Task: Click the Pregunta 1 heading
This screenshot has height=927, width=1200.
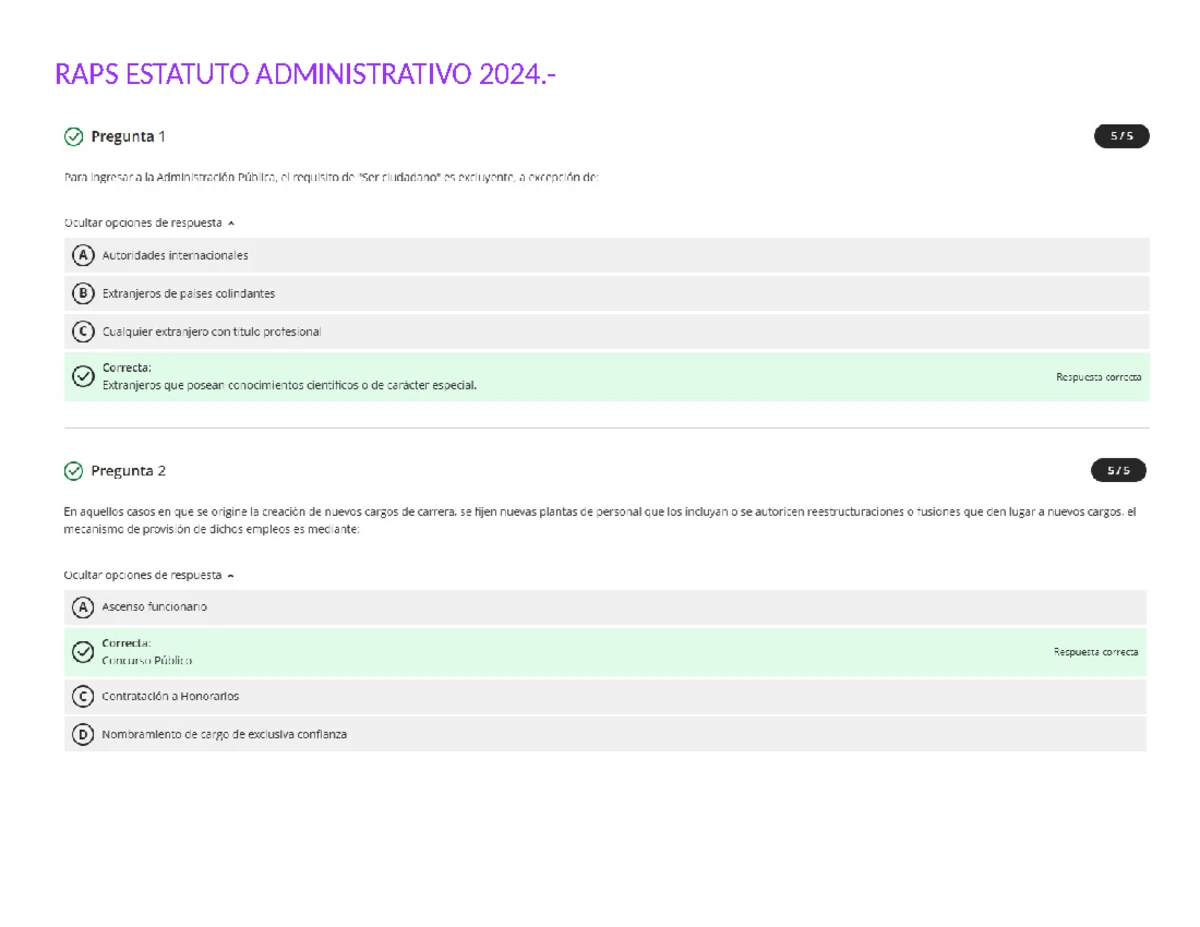Action: point(128,136)
